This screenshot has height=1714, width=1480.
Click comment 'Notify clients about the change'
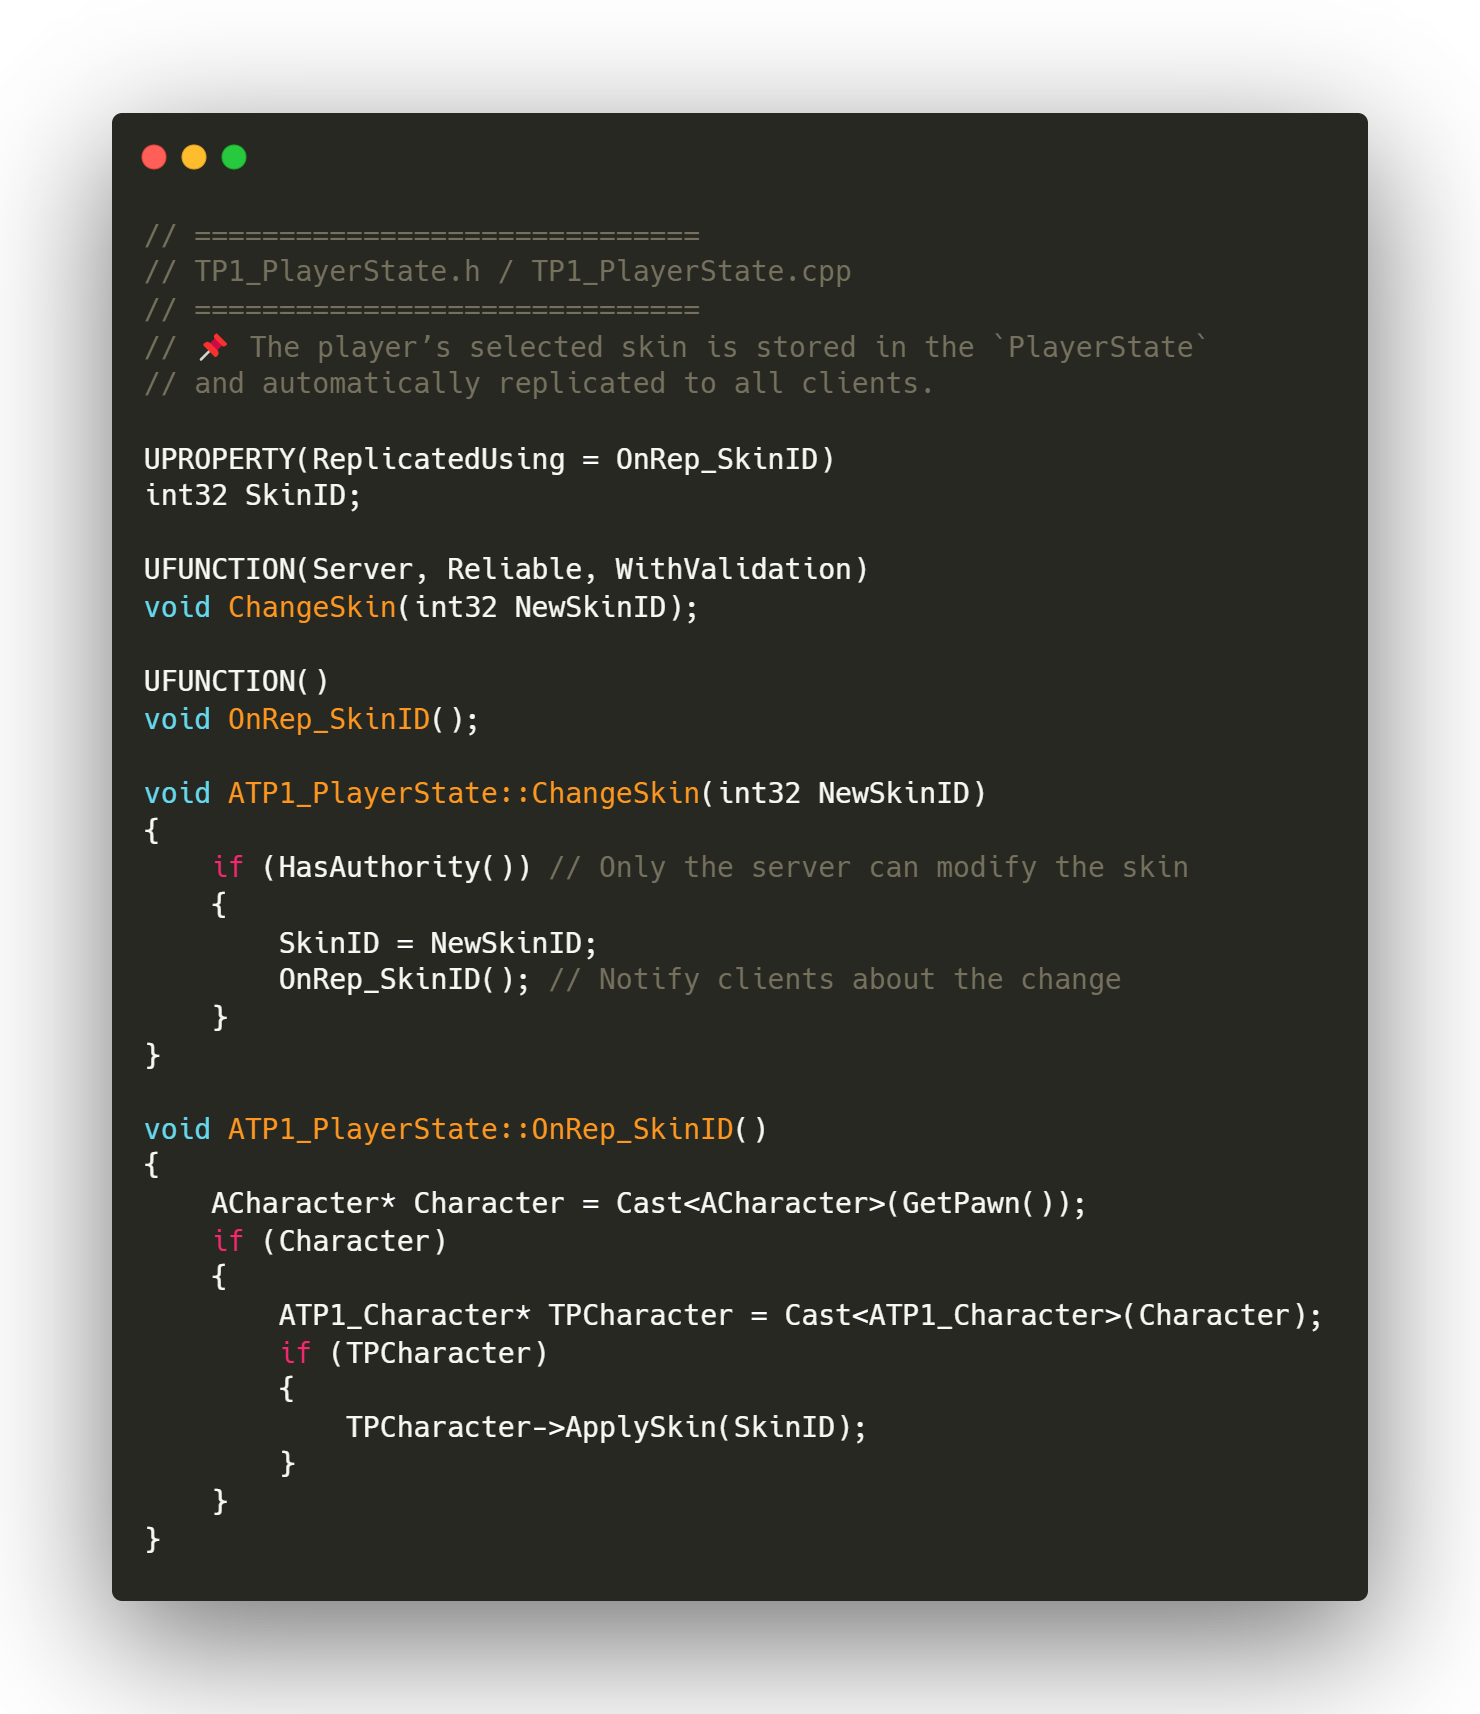point(859,980)
